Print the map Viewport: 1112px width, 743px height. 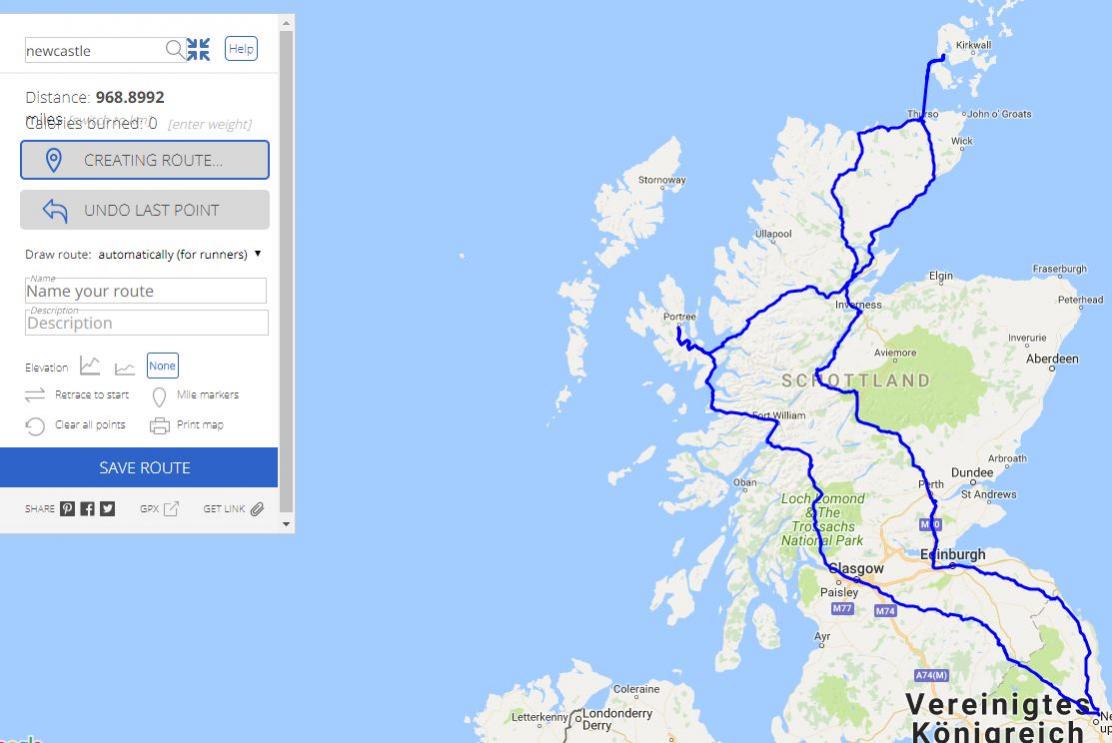coord(187,425)
